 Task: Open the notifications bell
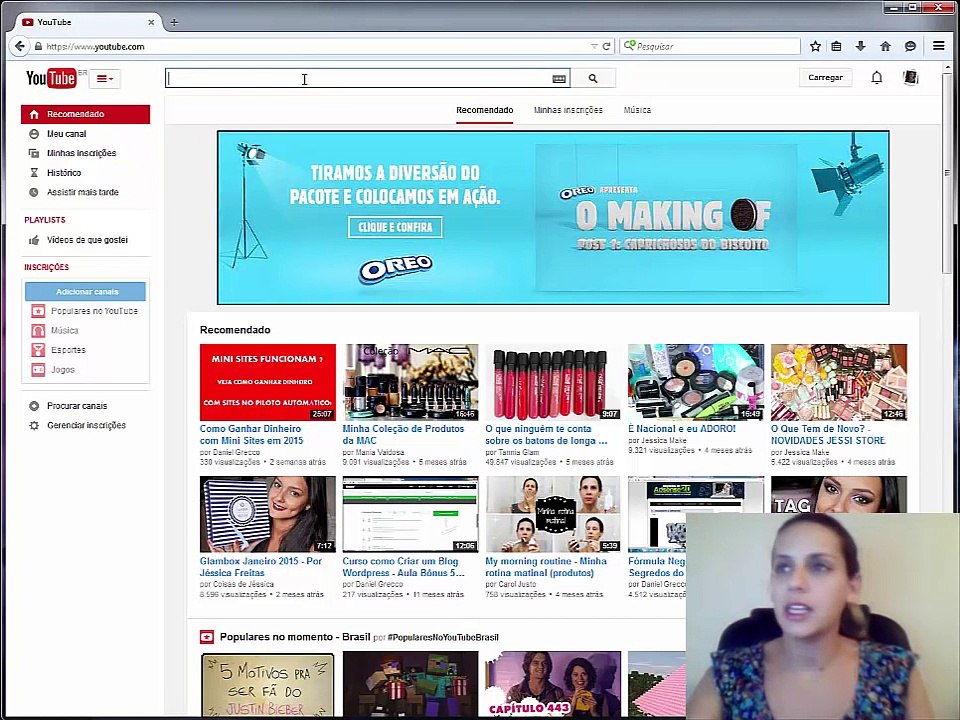[x=876, y=78]
